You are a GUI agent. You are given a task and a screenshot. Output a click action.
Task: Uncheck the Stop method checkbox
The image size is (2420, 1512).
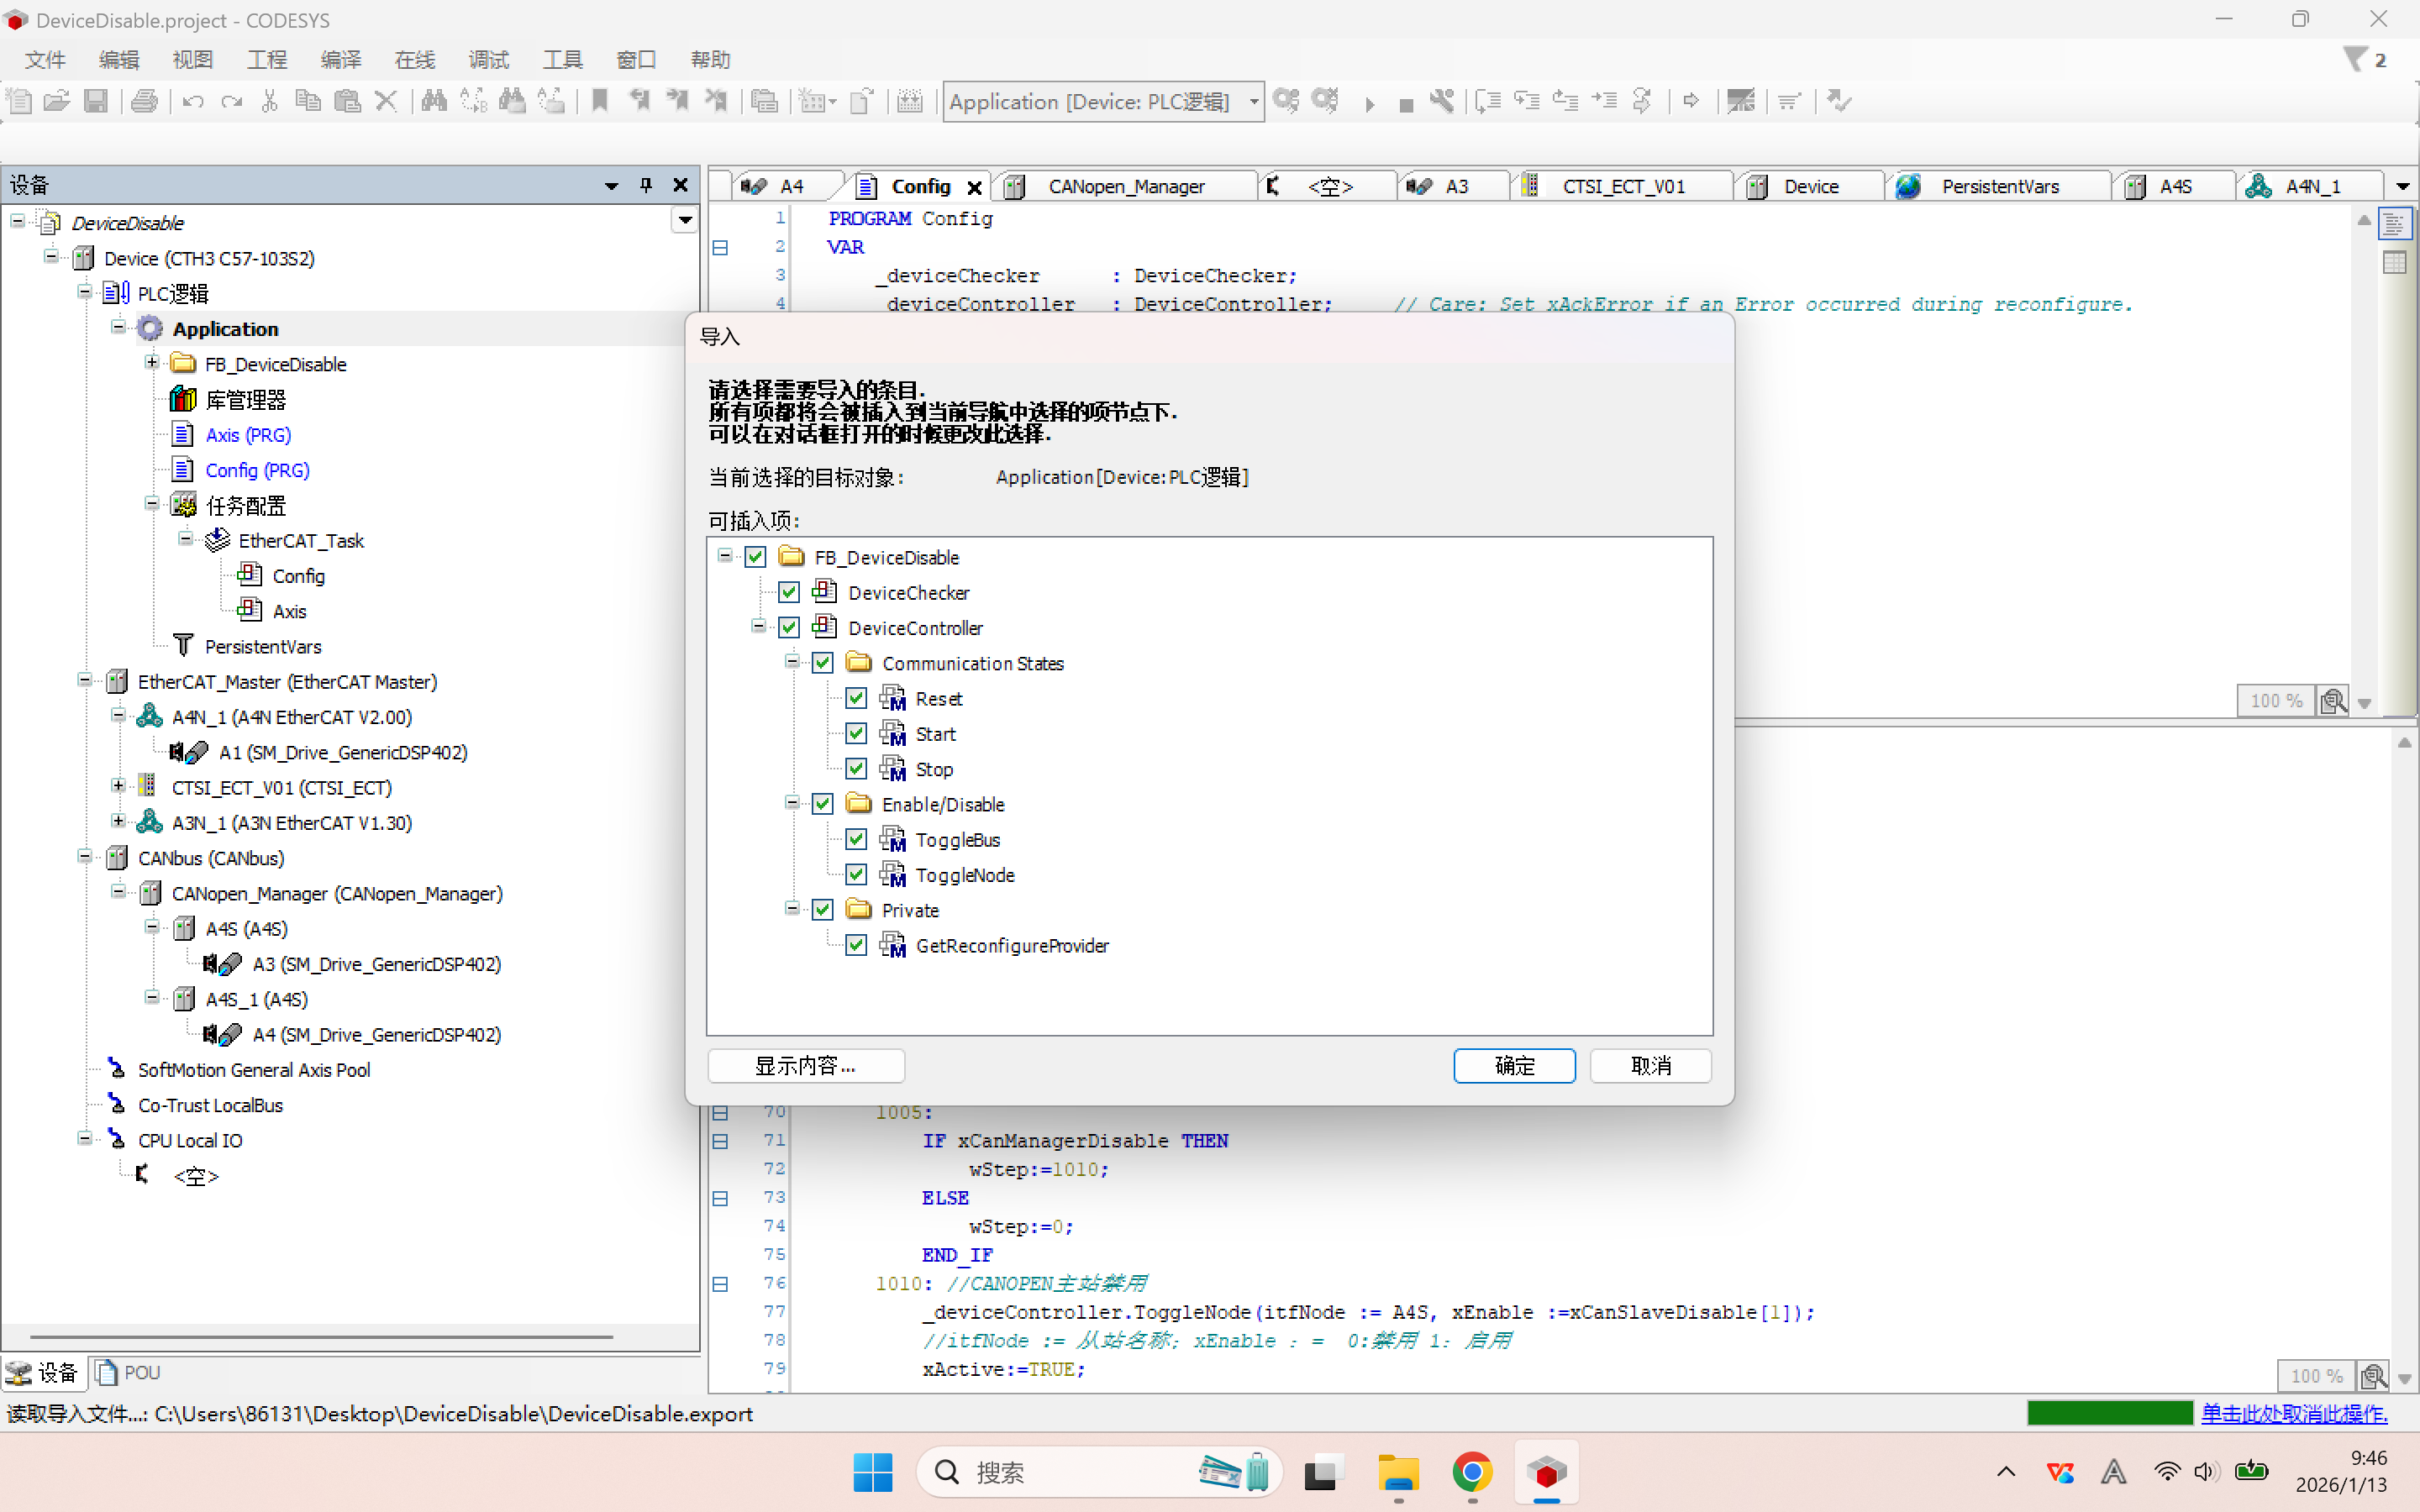point(857,768)
